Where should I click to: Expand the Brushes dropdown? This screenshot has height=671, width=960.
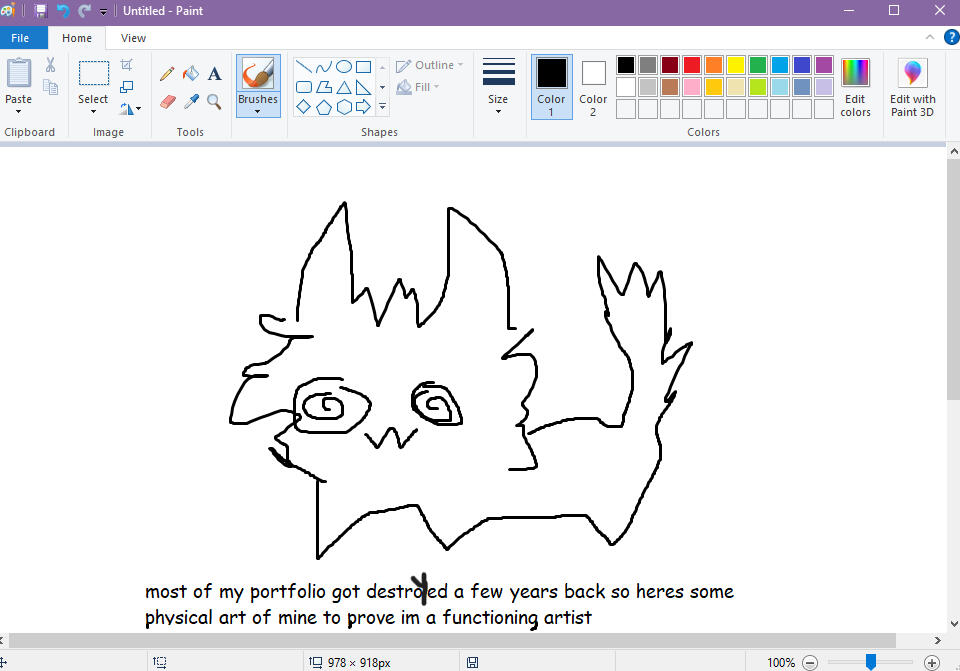click(x=258, y=110)
